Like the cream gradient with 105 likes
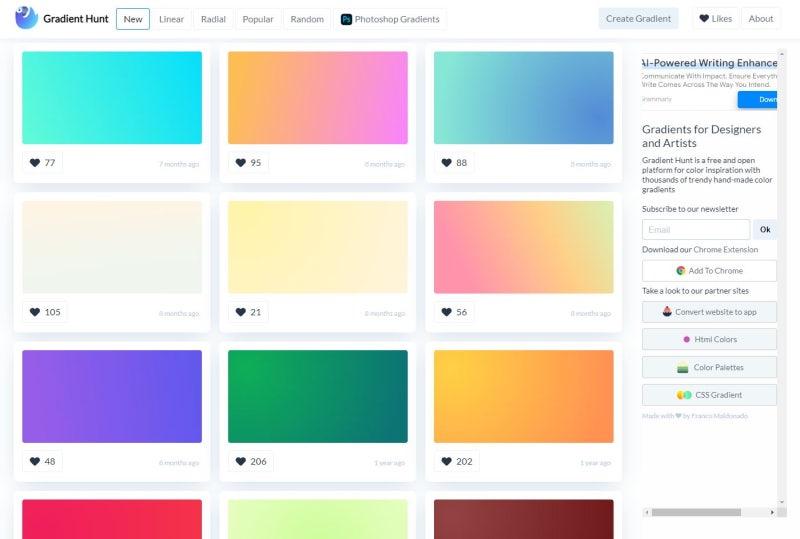 point(45,312)
